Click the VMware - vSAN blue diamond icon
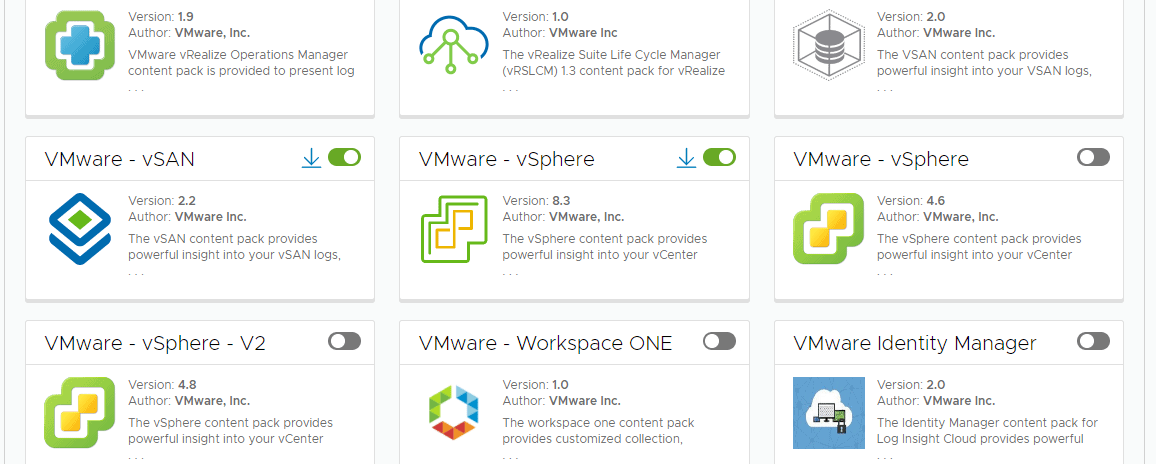Viewport: 1156px width, 464px height. coord(80,229)
